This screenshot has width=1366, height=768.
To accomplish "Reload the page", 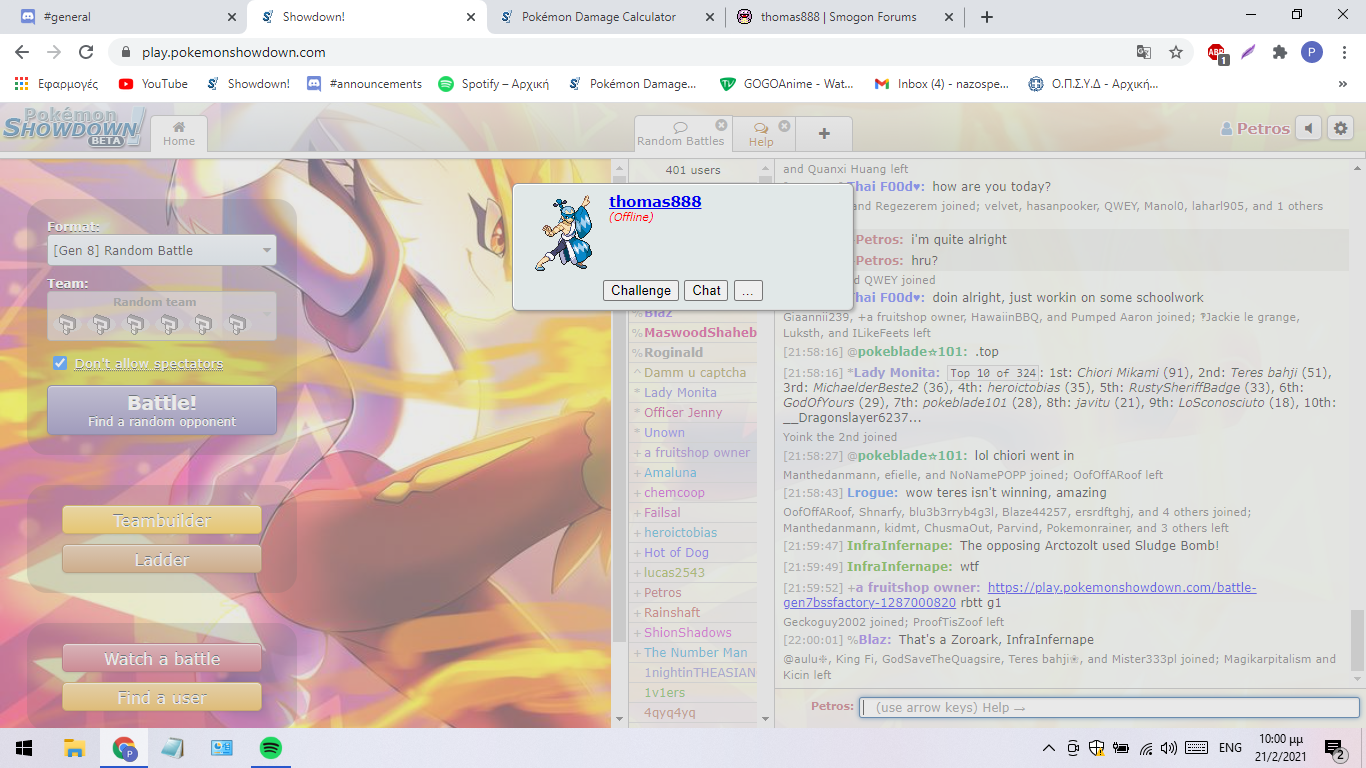I will (x=86, y=52).
